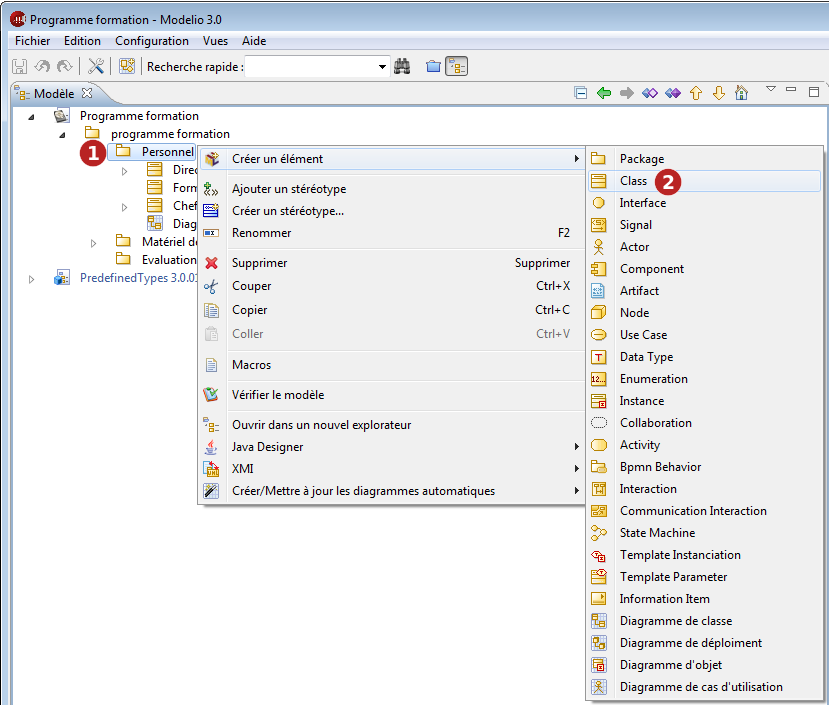Image resolution: width=829 pixels, height=705 pixels.
Task: Click the Redo arrow toolbar icon
Action: [65, 67]
